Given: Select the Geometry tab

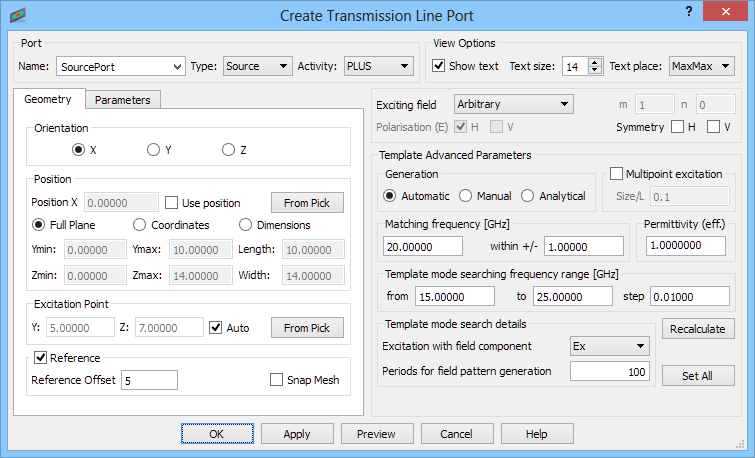Looking at the screenshot, I should point(48,99).
